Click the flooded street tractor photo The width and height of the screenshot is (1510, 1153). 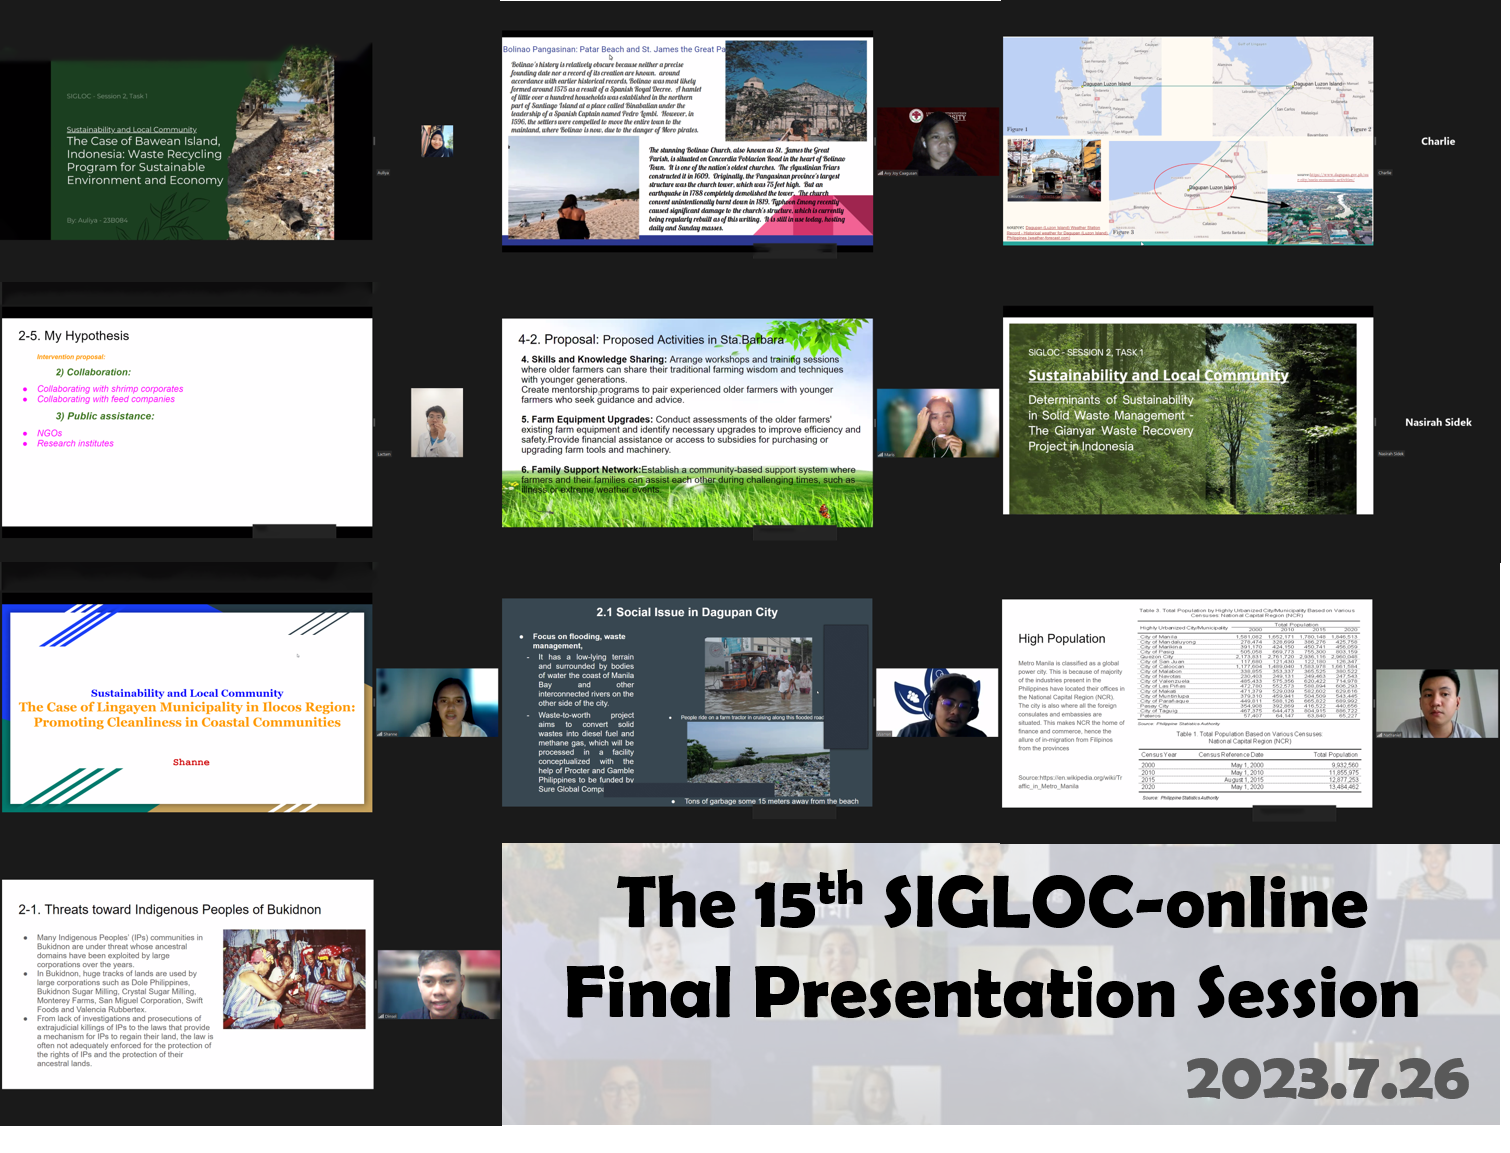tap(758, 675)
